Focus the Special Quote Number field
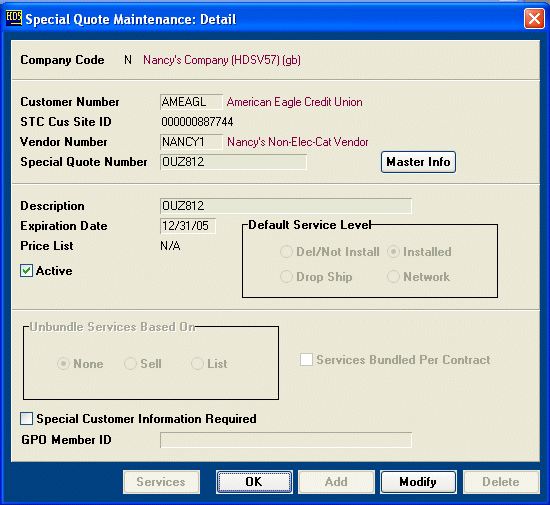550x505 pixels. pos(233,162)
